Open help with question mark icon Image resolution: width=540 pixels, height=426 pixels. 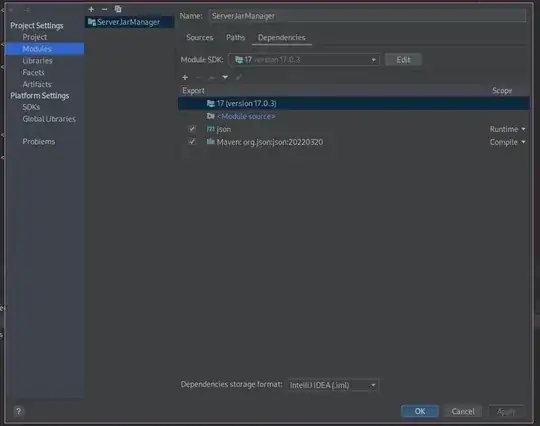coord(18,411)
